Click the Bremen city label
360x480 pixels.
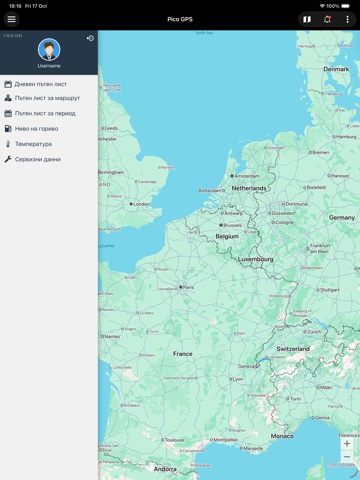[321, 152]
